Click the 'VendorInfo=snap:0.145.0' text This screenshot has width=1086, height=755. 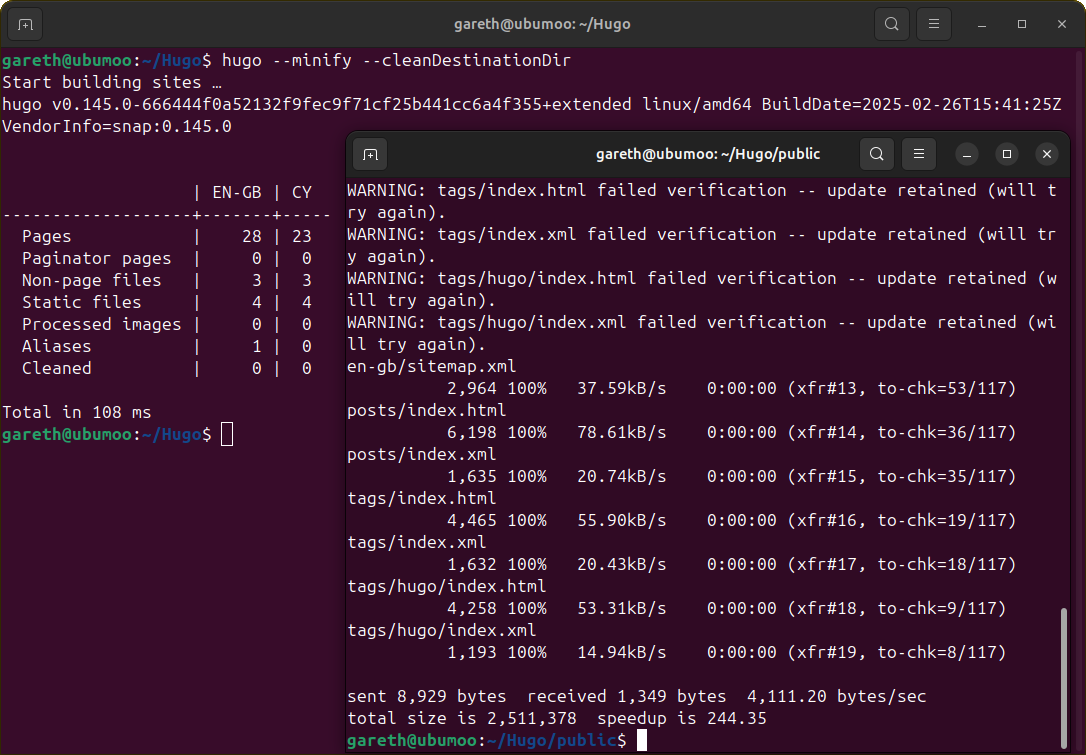[117, 127]
